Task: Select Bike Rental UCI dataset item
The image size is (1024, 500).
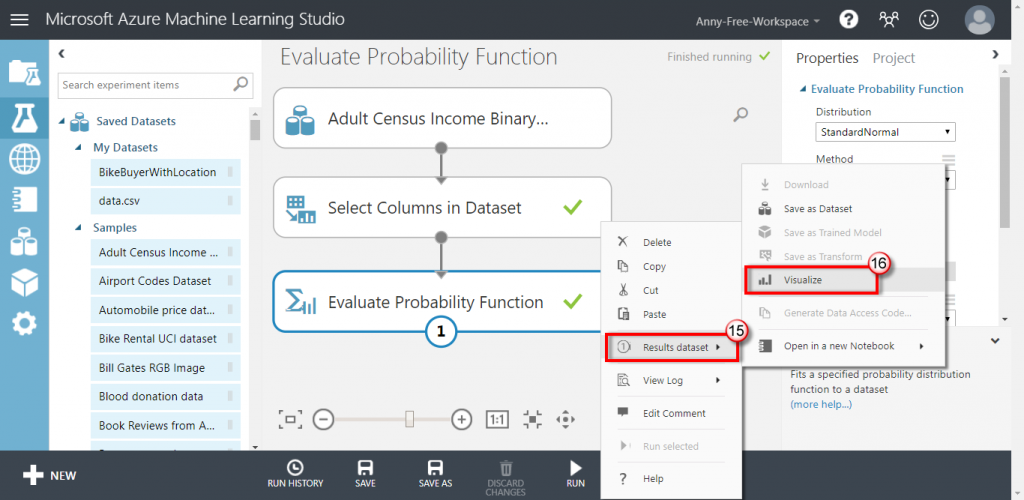Action: pyautogui.click(x=166, y=339)
